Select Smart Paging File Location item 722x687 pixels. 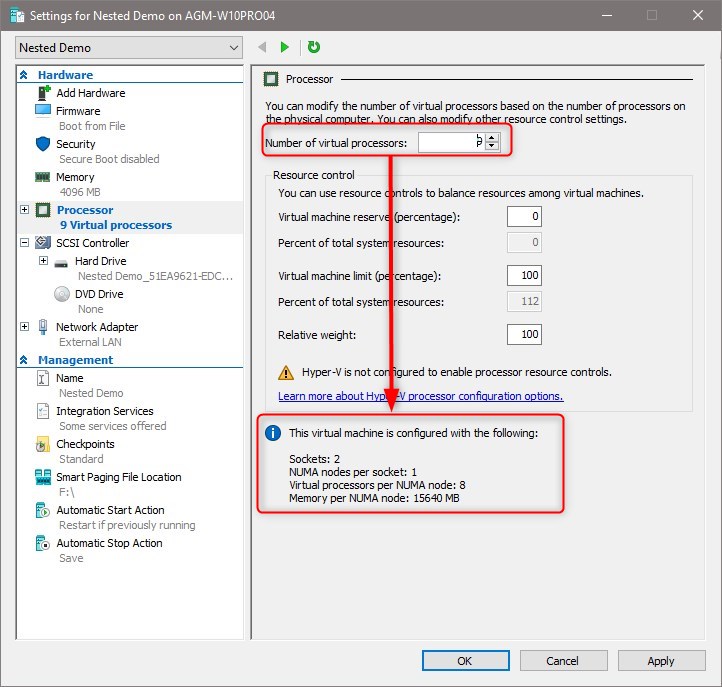tap(119, 477)
